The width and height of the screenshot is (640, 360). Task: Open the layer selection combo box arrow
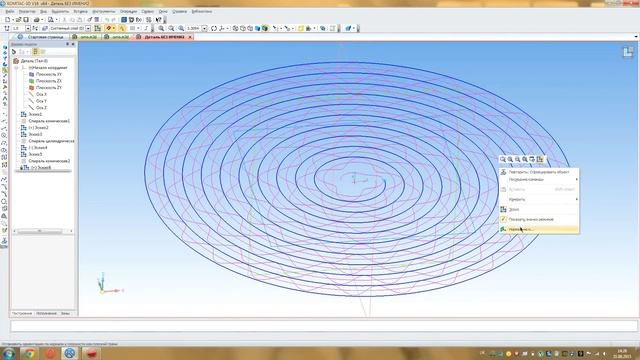coord(88,28)
